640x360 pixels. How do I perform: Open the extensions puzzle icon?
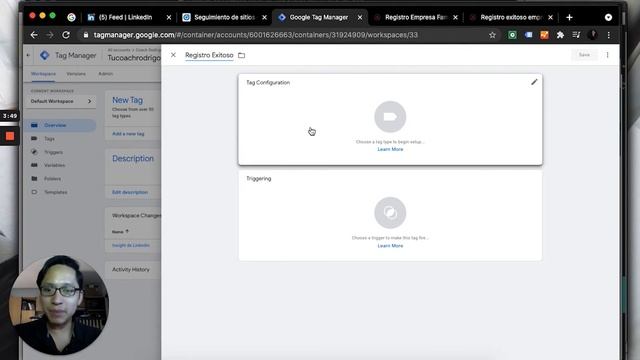(x=560, y=35)
